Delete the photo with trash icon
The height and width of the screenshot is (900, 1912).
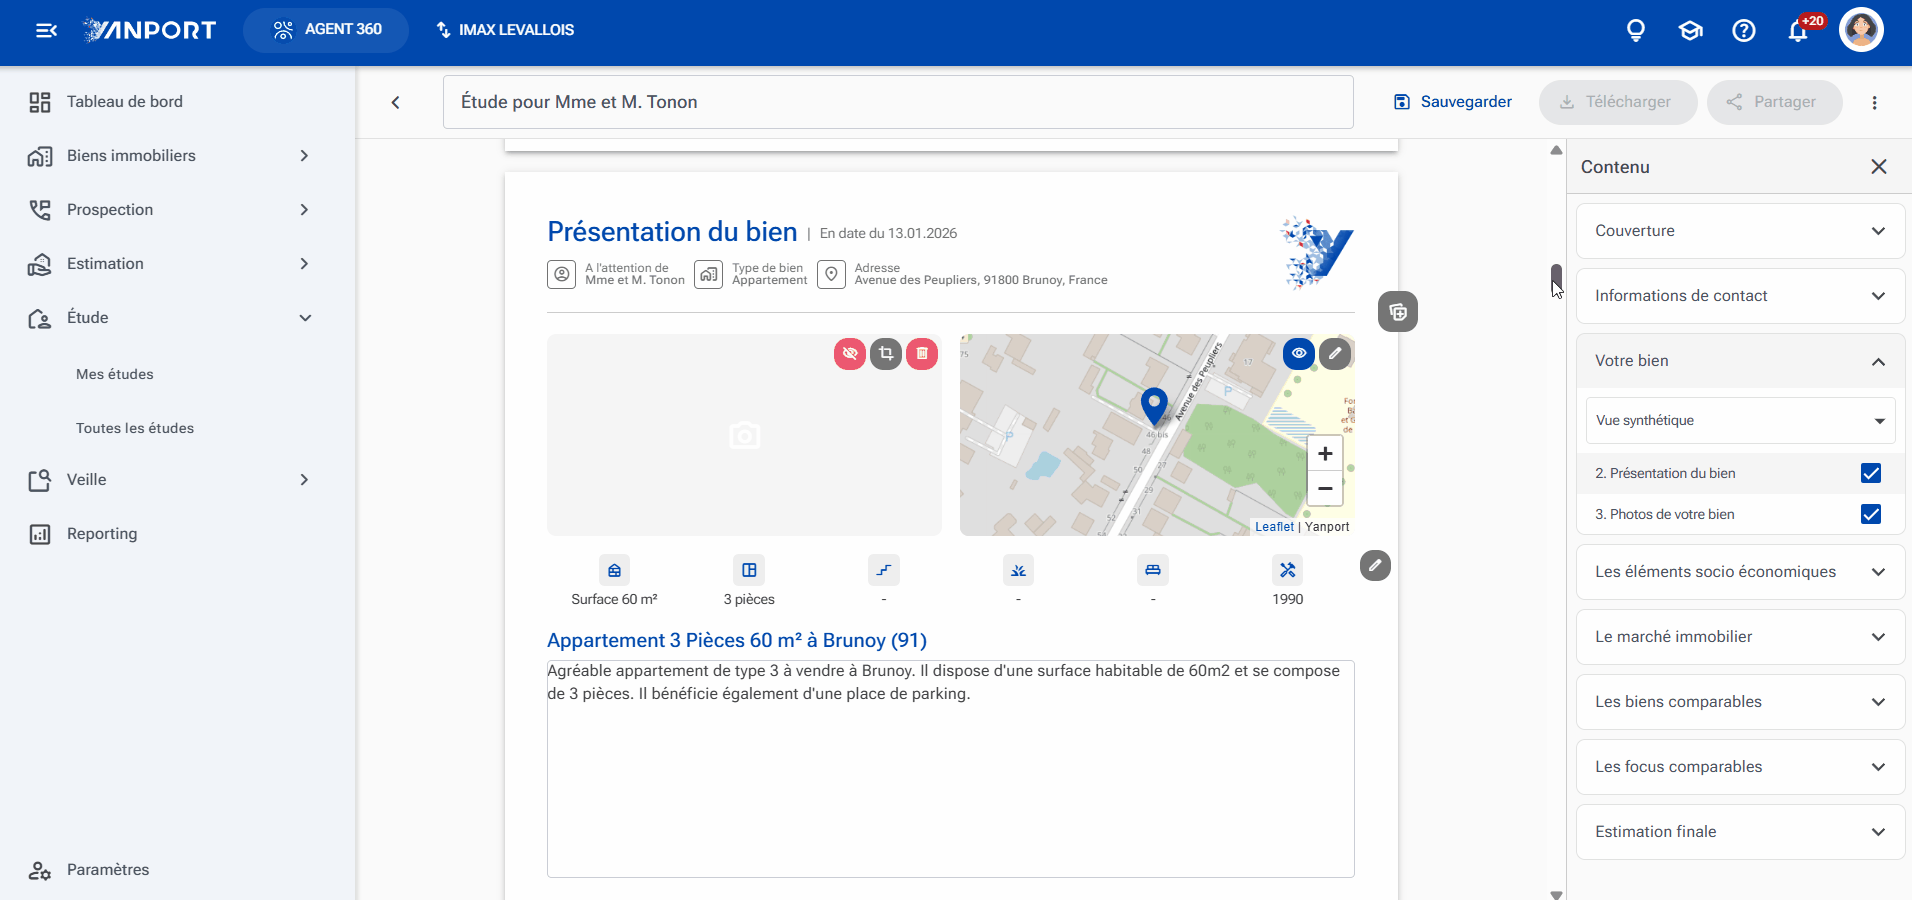coord(922,354)
